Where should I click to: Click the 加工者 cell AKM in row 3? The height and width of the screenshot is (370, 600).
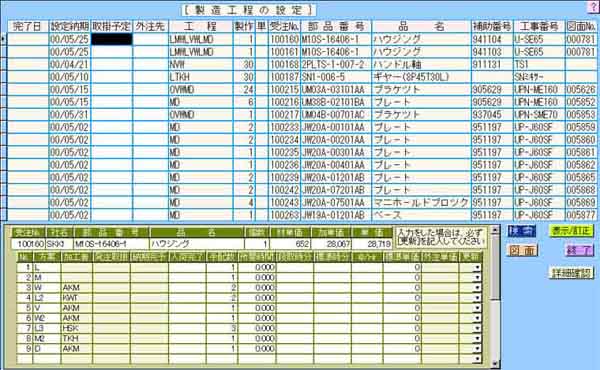[77, 288]
